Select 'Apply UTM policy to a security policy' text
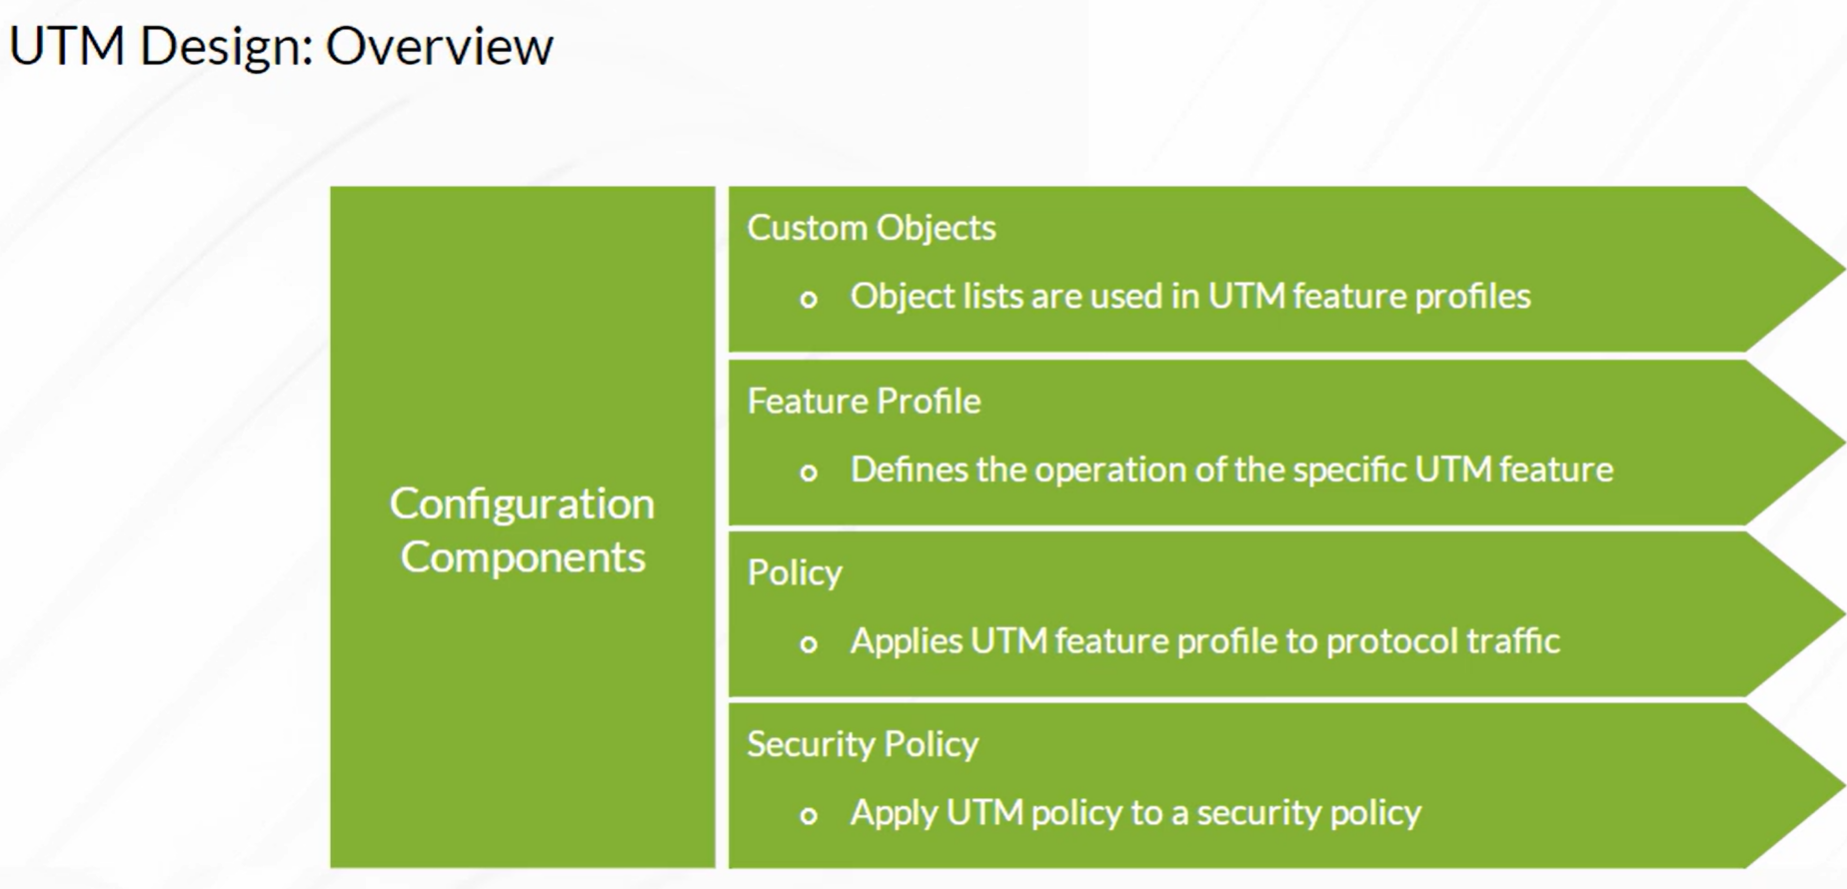This screenshot has height=889, width=1847. [x=1136, y=813]
